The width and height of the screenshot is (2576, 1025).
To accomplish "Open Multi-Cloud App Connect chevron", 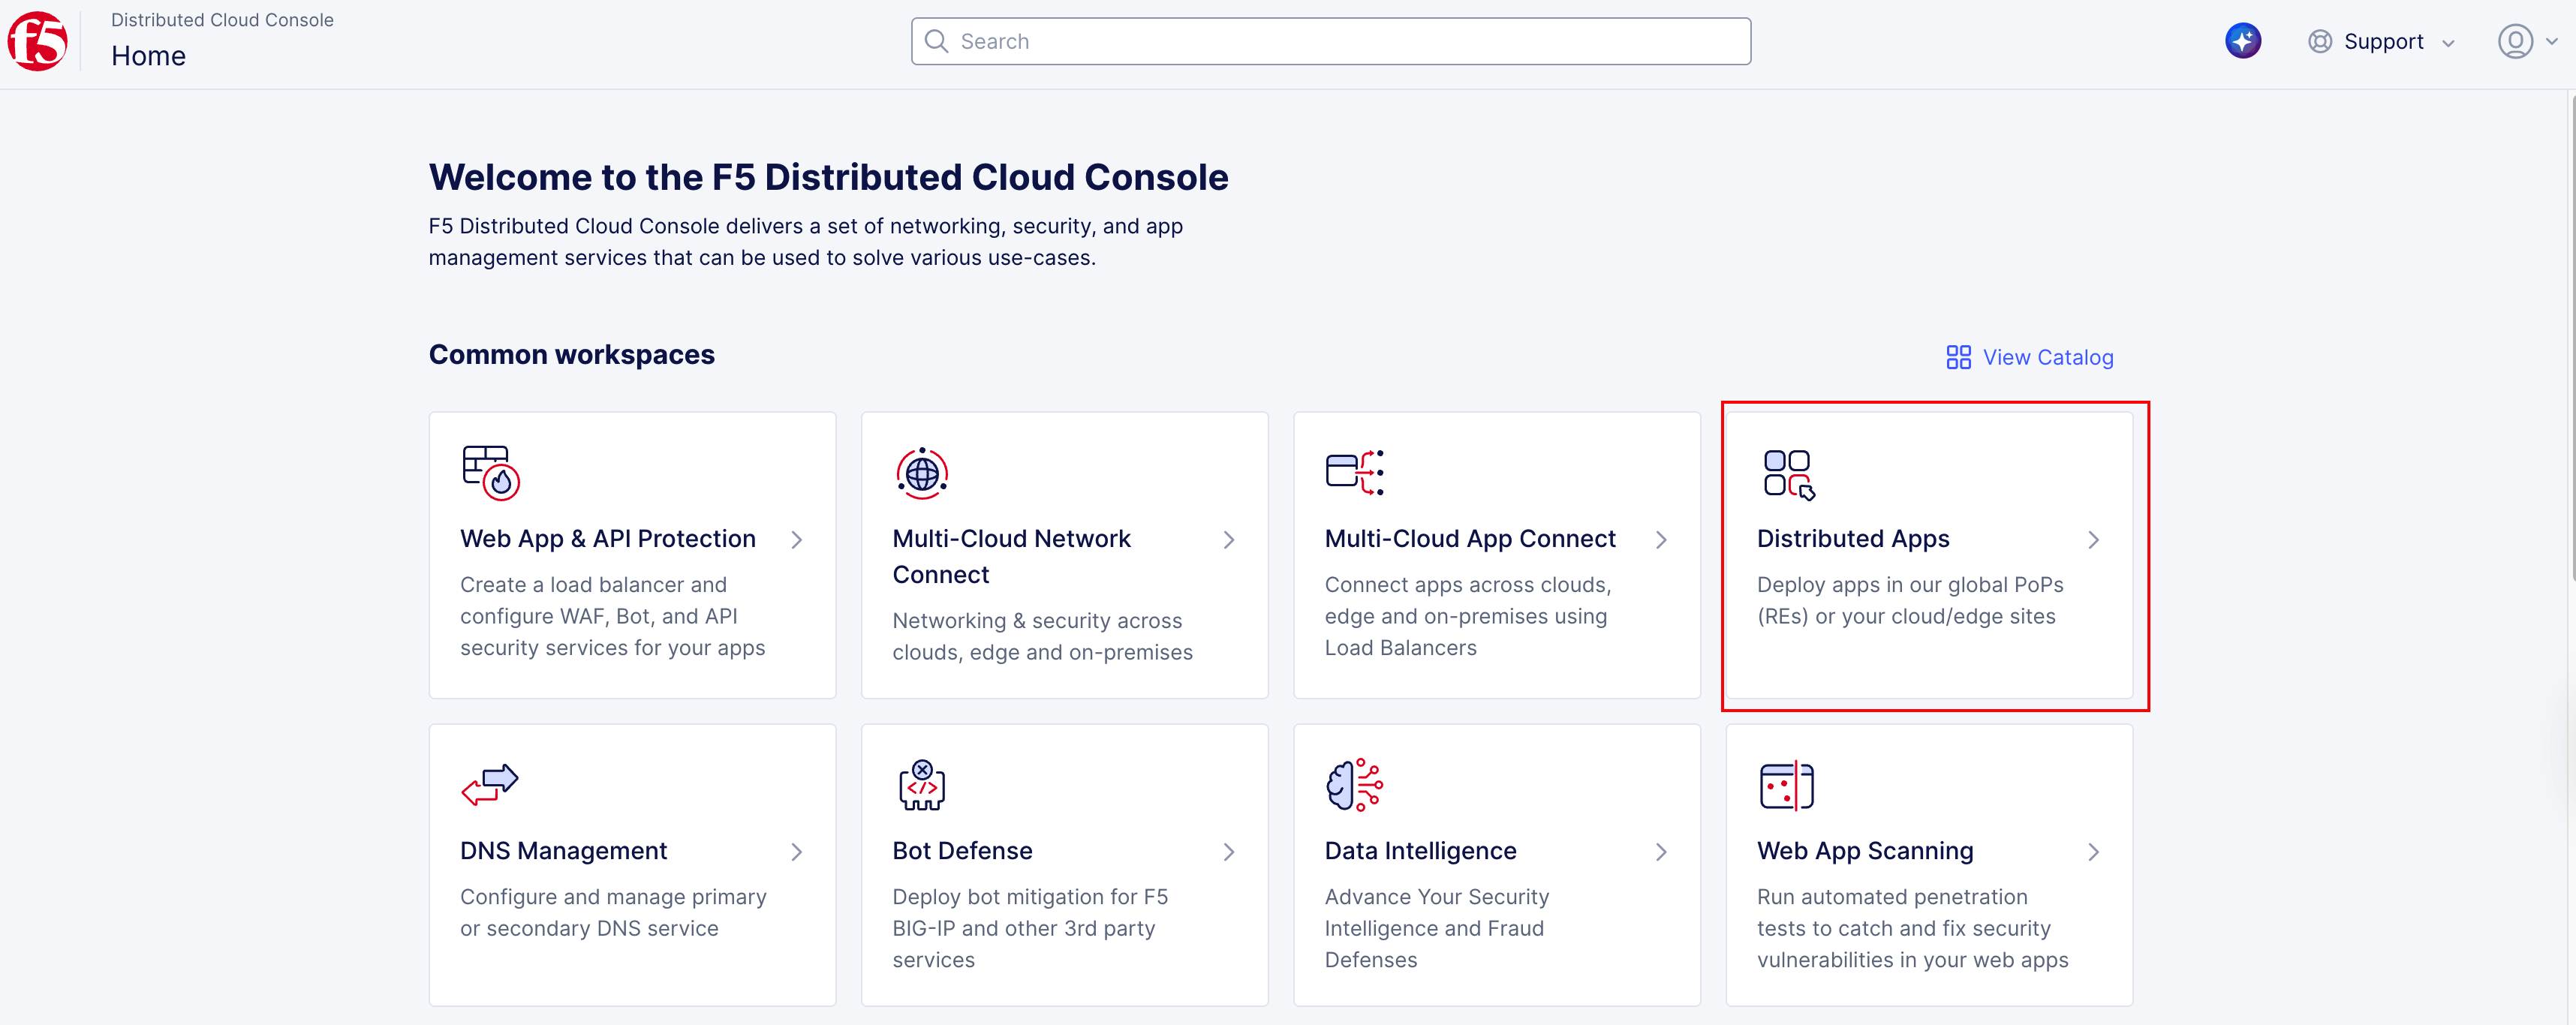I will pos(1661,540).
